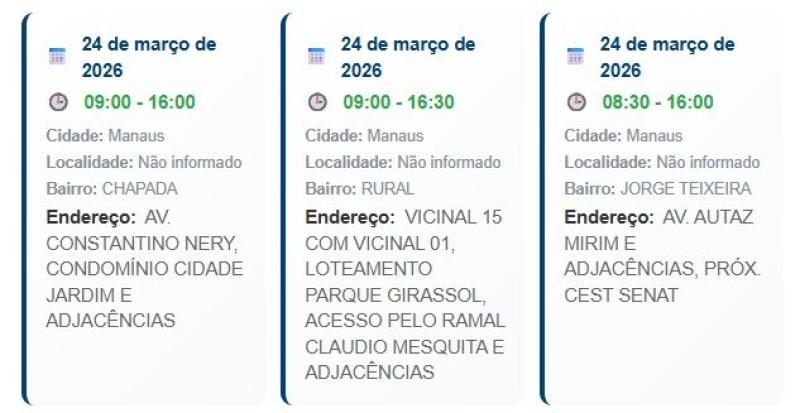
Task: Click the Bairro: CHAPADA line
Action: [x=112, y=188]
